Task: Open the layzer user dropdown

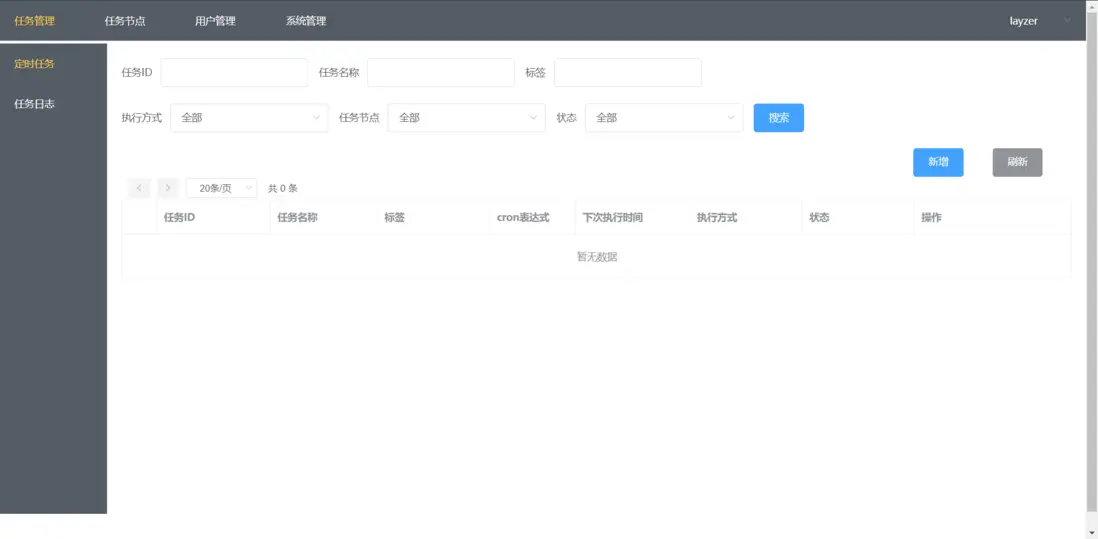Action: [x=1024, y=21]
